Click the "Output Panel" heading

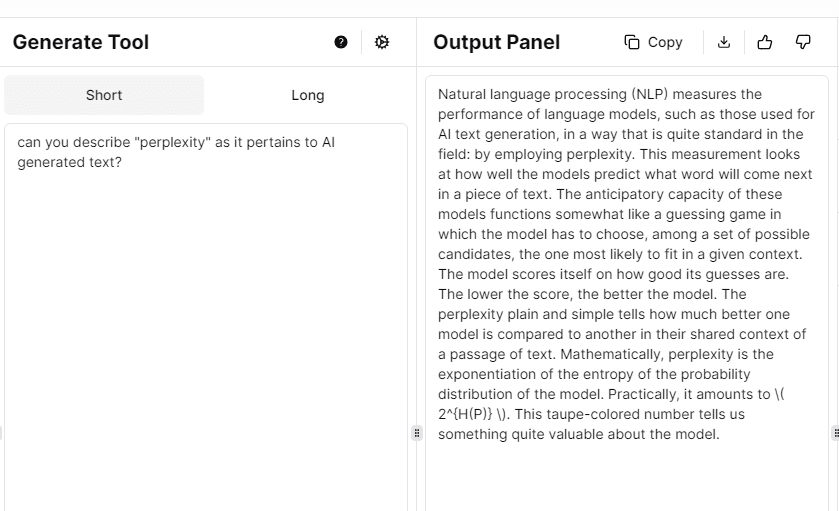[497, 42]
